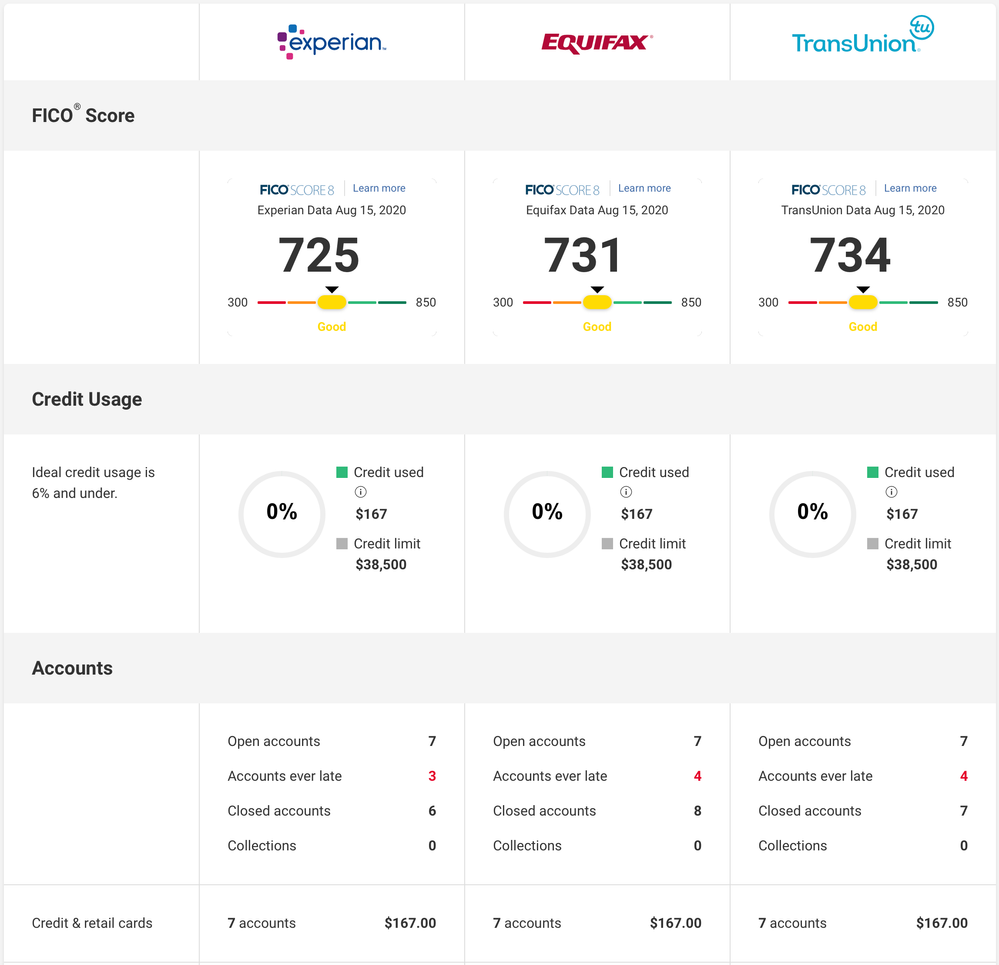This screenshot has height=965, width=999.
Task: Click Experian '7 accounts' retail cards entry
Action: (x=261, y=923)
